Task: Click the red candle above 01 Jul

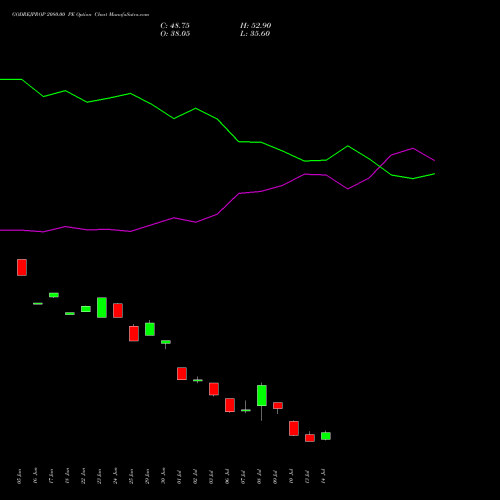Action: pyautogui.click(x=182, y=373)
